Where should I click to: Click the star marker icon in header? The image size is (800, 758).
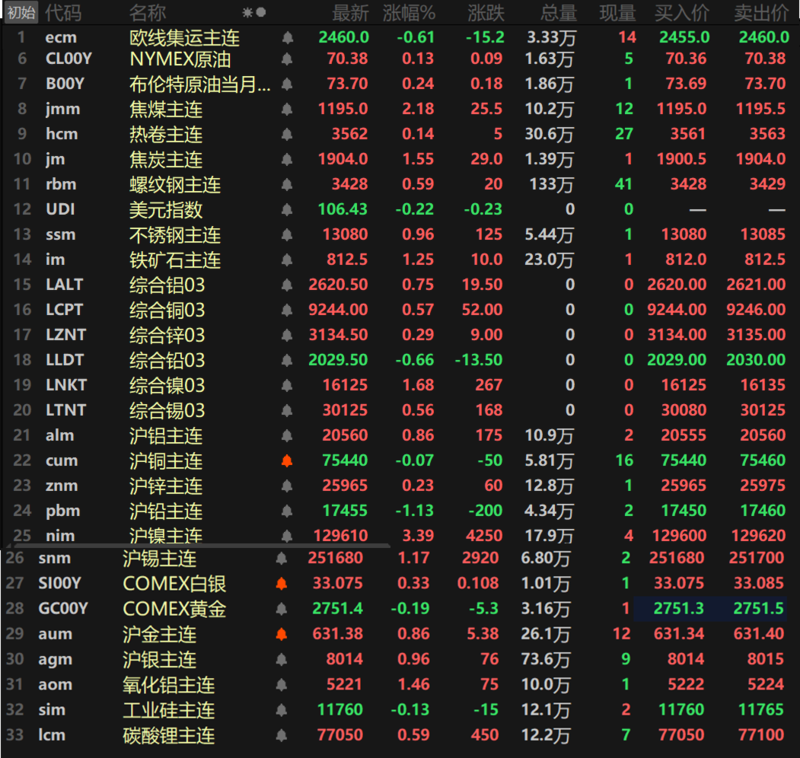pyautogui.click(x=247, y=12)
